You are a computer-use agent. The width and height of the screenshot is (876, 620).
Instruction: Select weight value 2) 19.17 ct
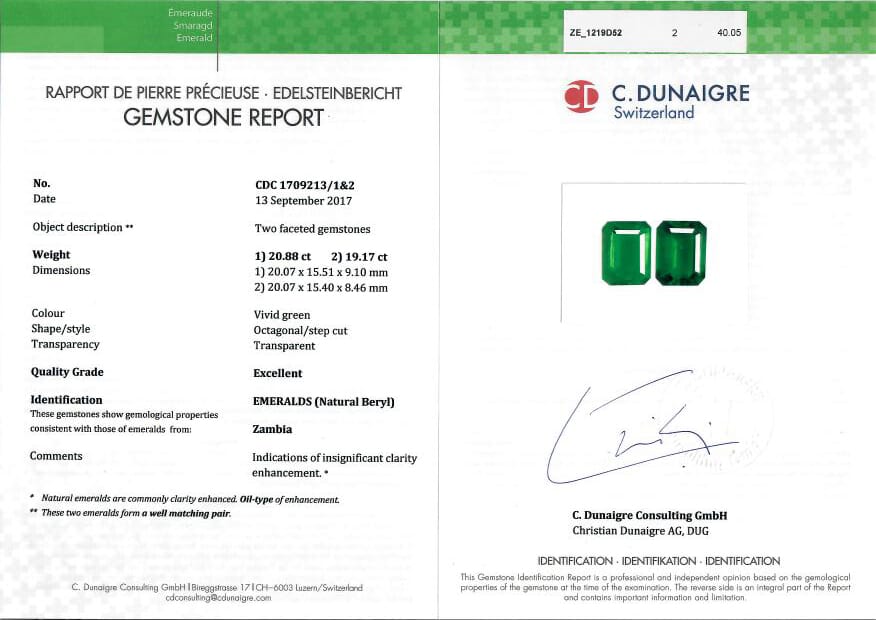click(359, 257)
